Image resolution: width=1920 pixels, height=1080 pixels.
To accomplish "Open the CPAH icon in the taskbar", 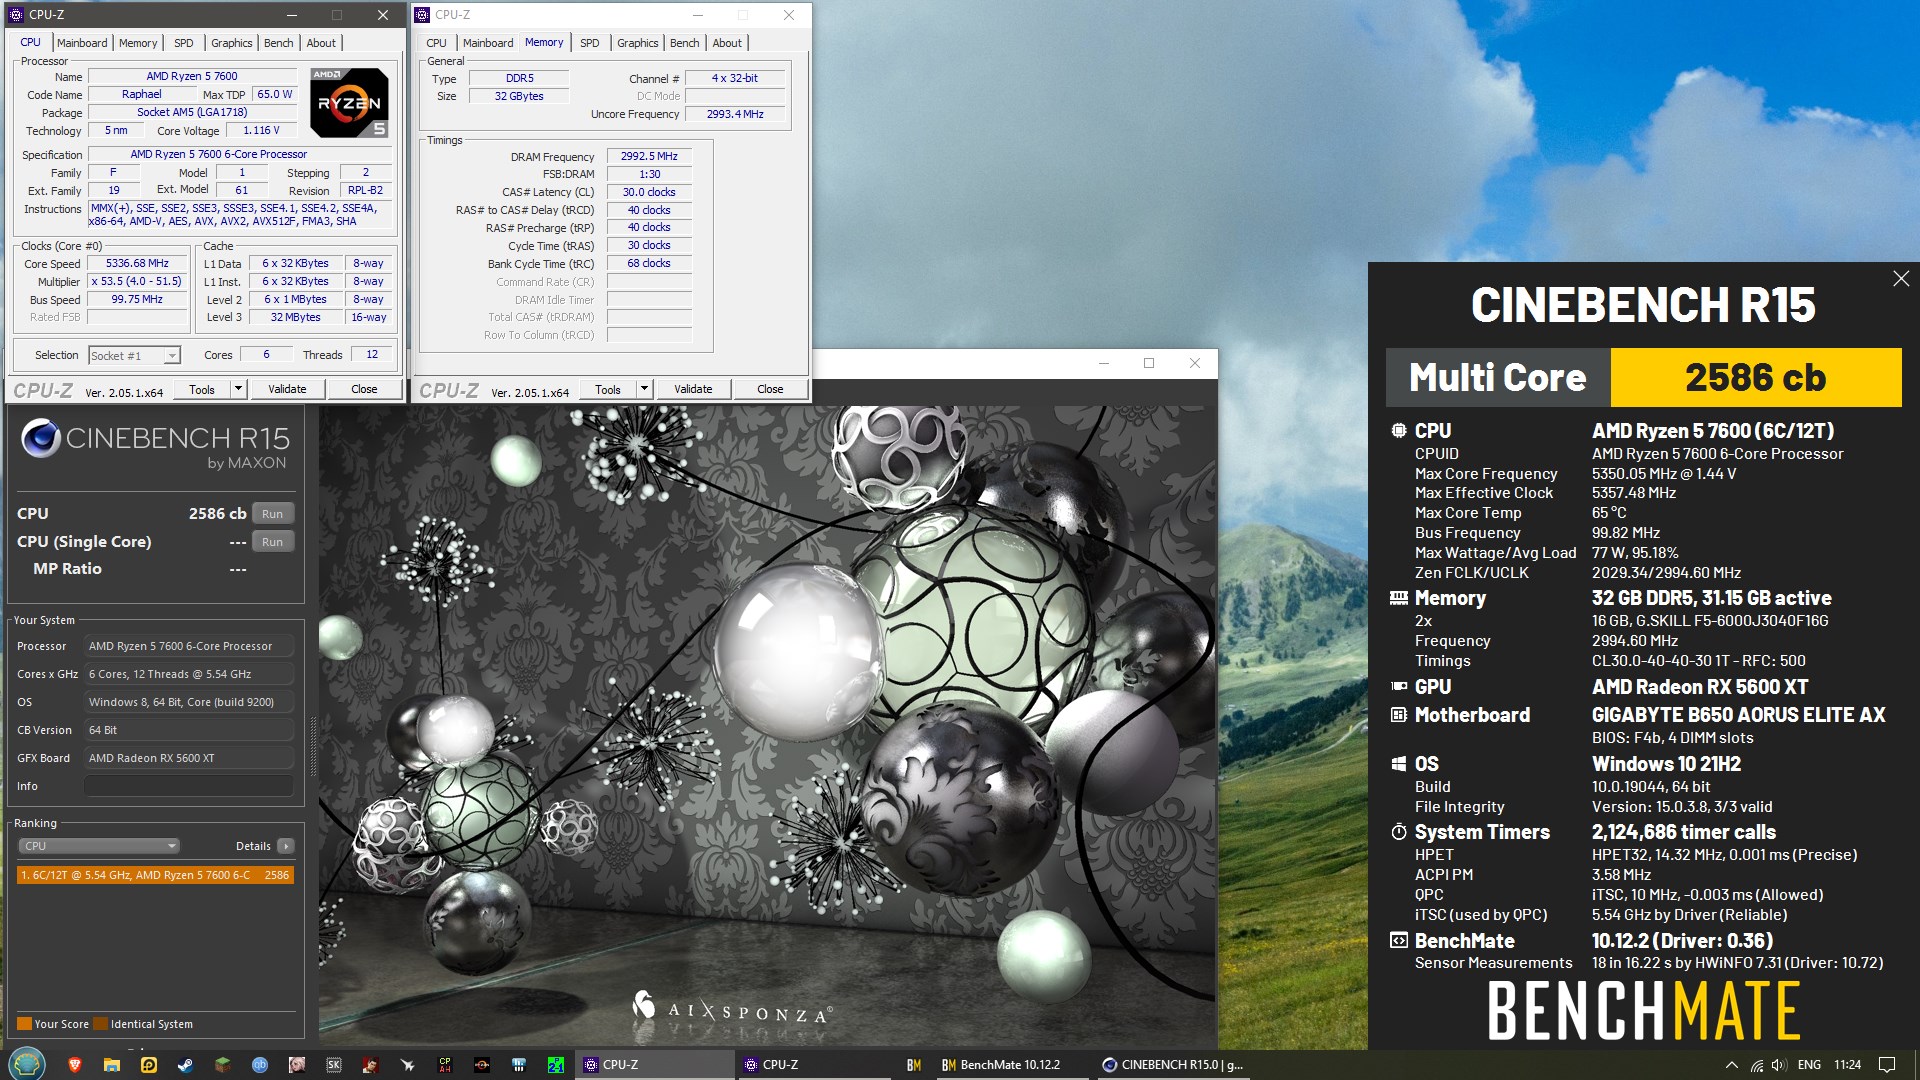I will pos(445,1065).
